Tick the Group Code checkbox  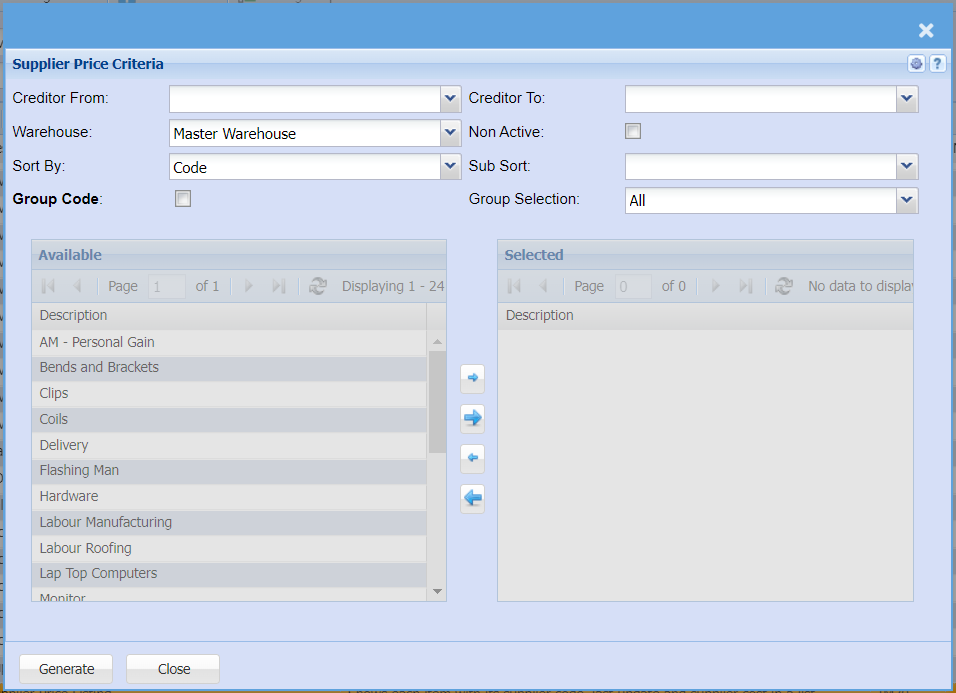click(x=183, y=199)
